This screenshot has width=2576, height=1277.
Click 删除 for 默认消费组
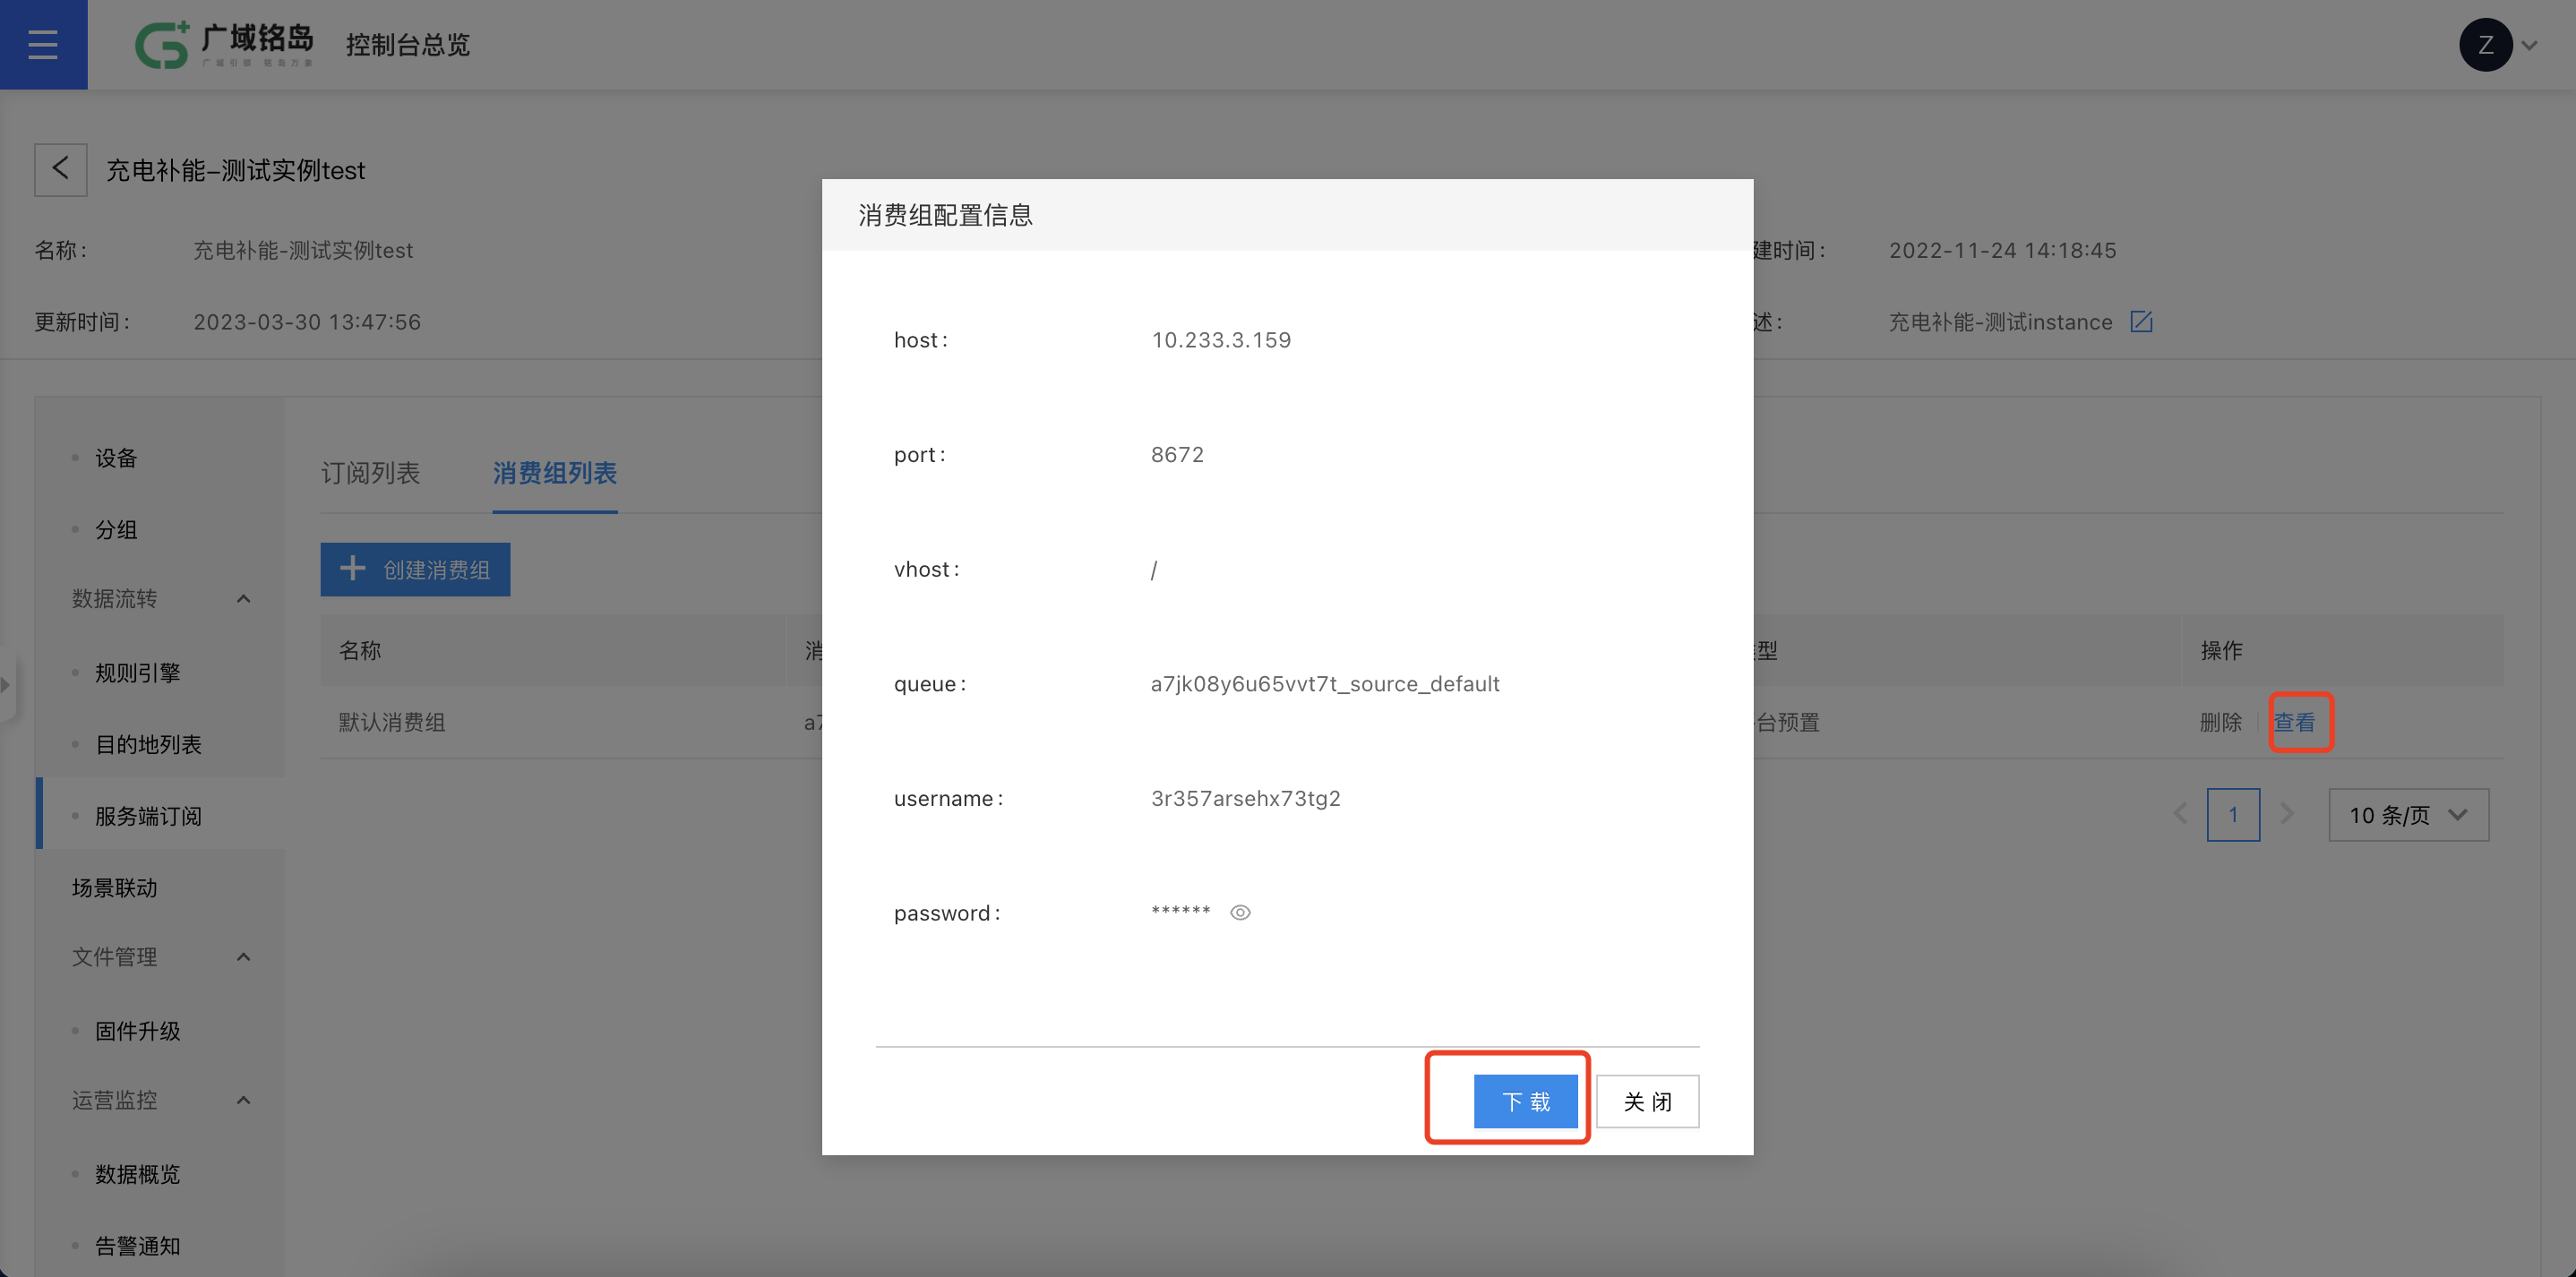(x=2221, y=722)
